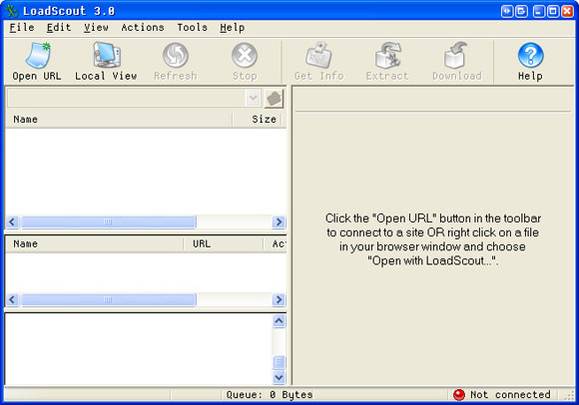Open the Edit menu
This screenshot has width=579, height=405.
coord(59,28)
